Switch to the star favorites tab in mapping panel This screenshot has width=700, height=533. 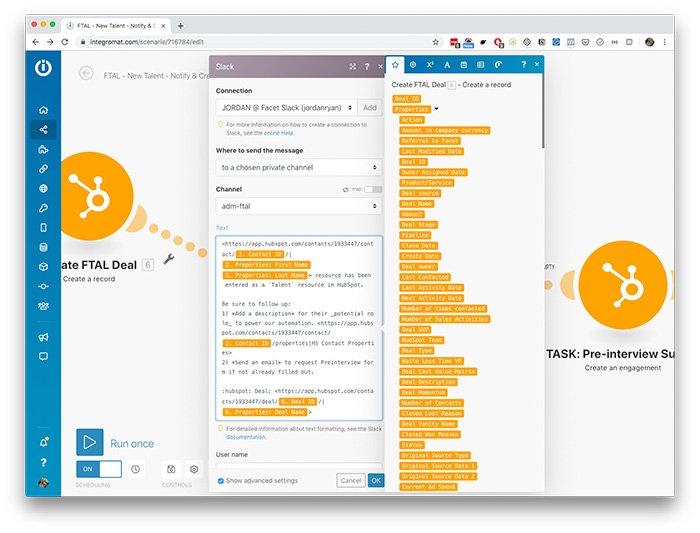[x=395, y=65]
